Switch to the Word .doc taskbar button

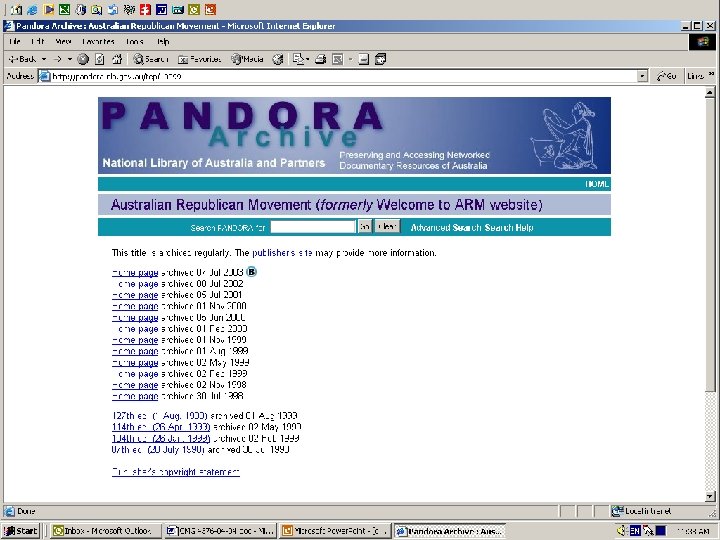(x=220, y=531)
